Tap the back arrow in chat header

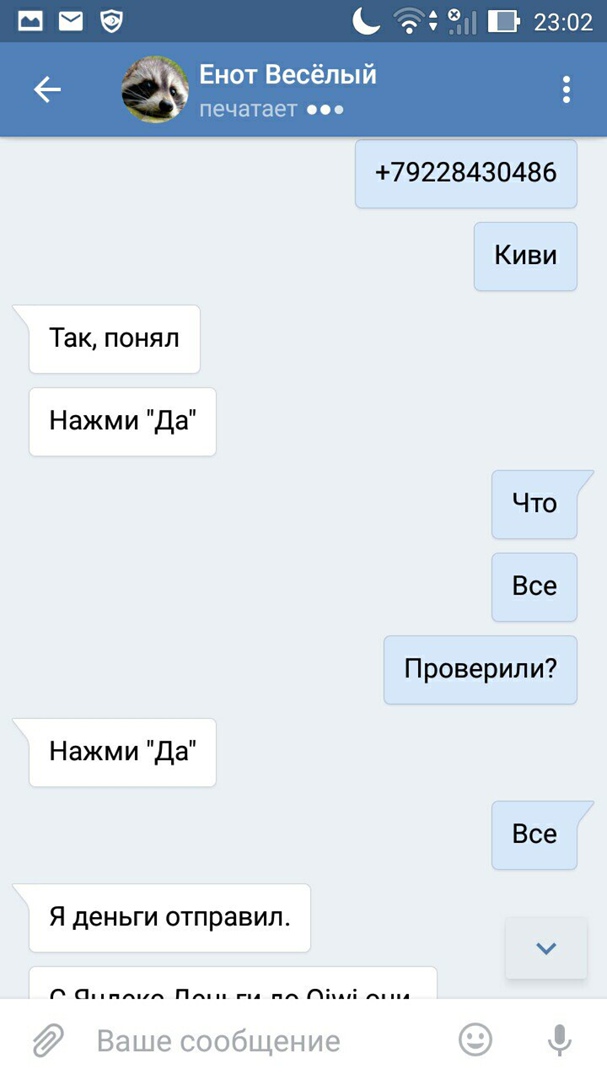pos(48,90)
